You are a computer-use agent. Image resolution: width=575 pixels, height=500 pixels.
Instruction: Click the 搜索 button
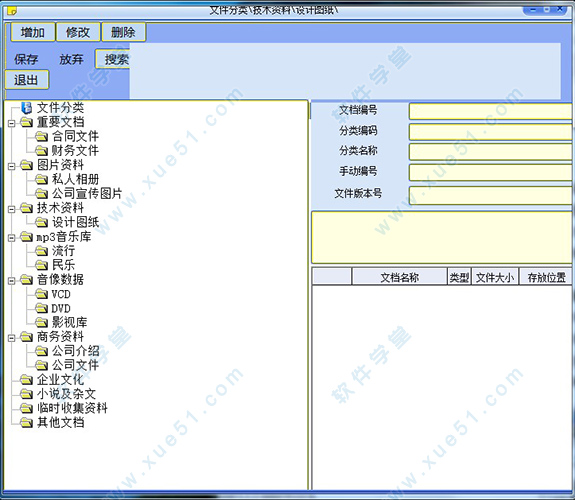tap(113, 59)
